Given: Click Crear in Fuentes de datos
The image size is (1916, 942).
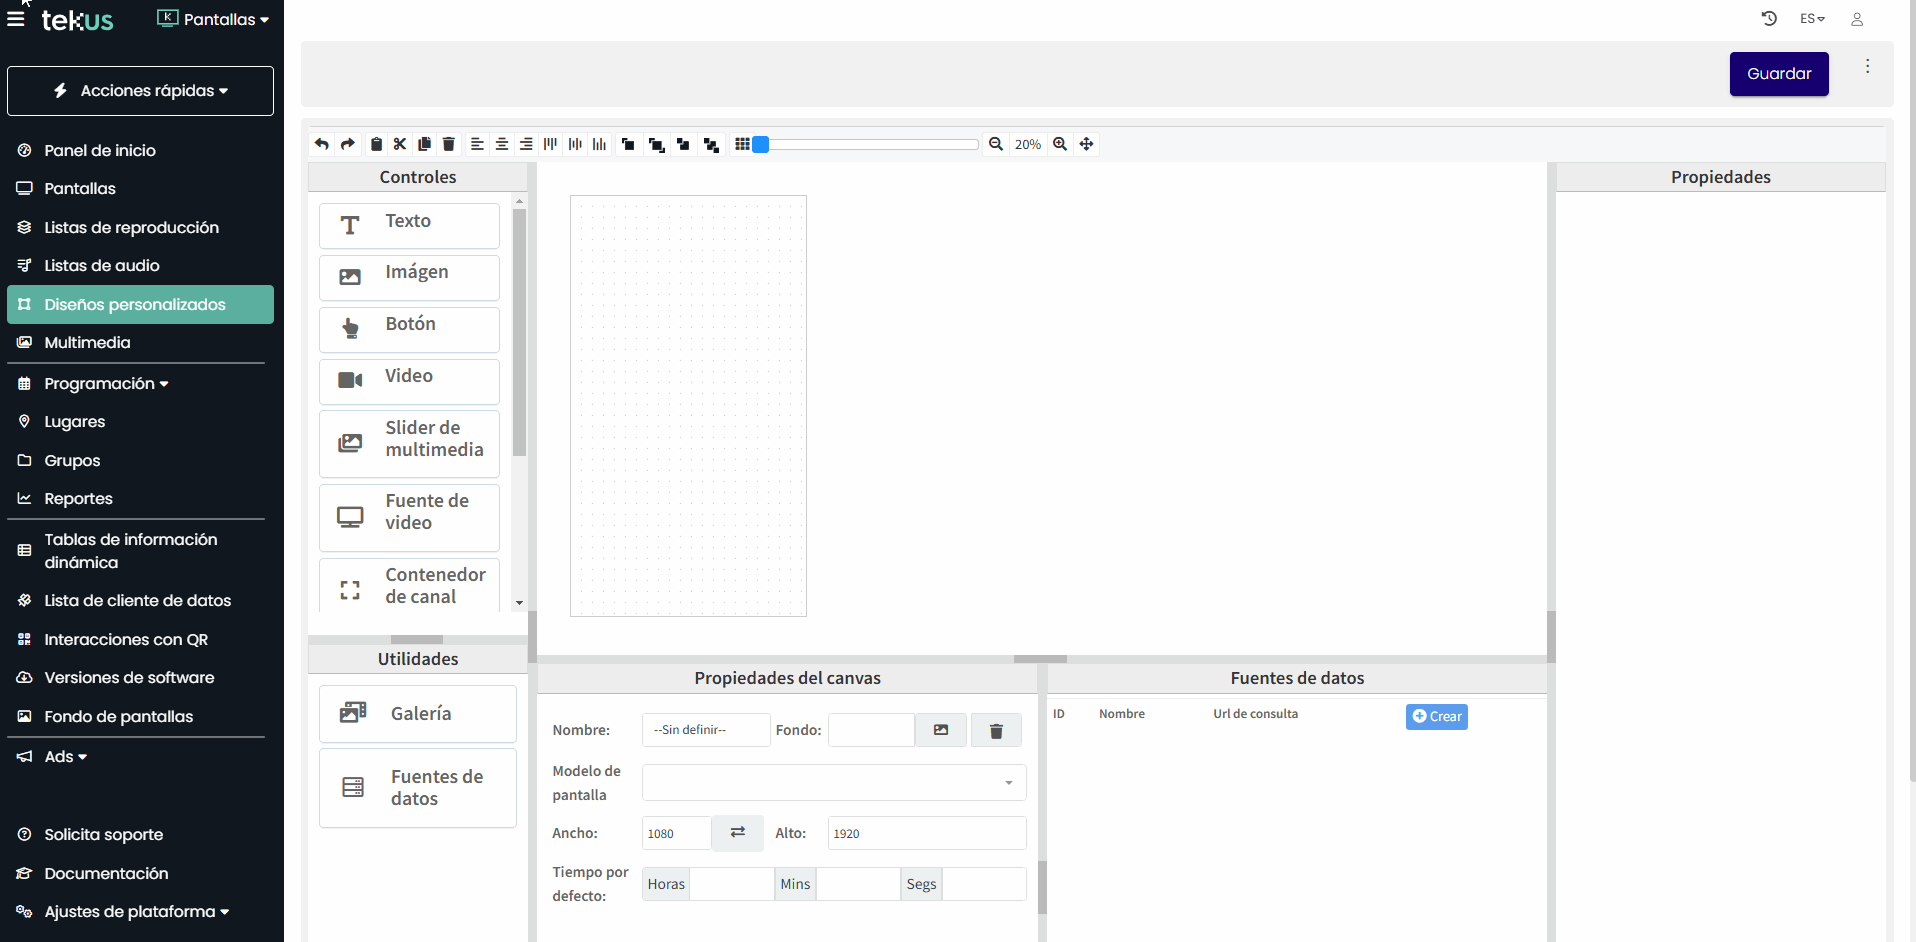Looking at the screenshot, I should click(x=1436, y=717).
